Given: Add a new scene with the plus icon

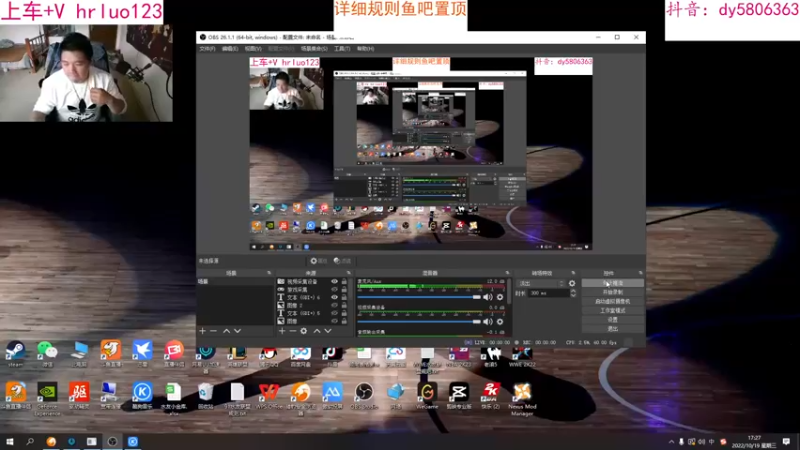Looking at the screenshot, I should (203, 331).
